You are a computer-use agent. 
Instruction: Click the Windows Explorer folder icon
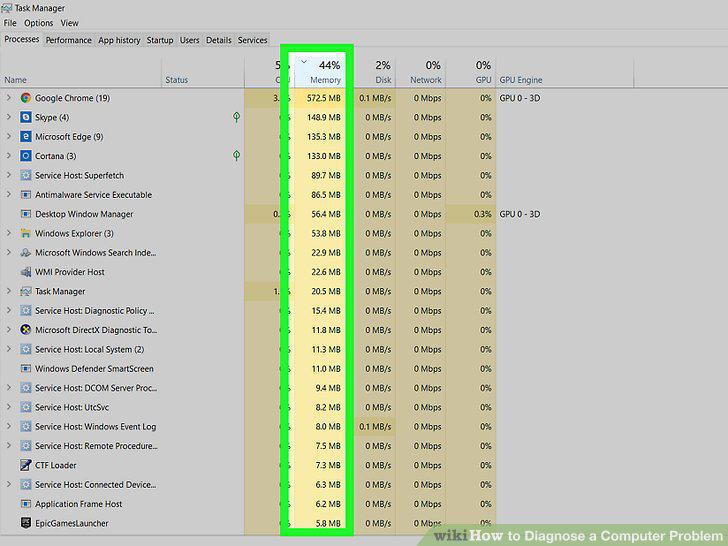[26, 234]
